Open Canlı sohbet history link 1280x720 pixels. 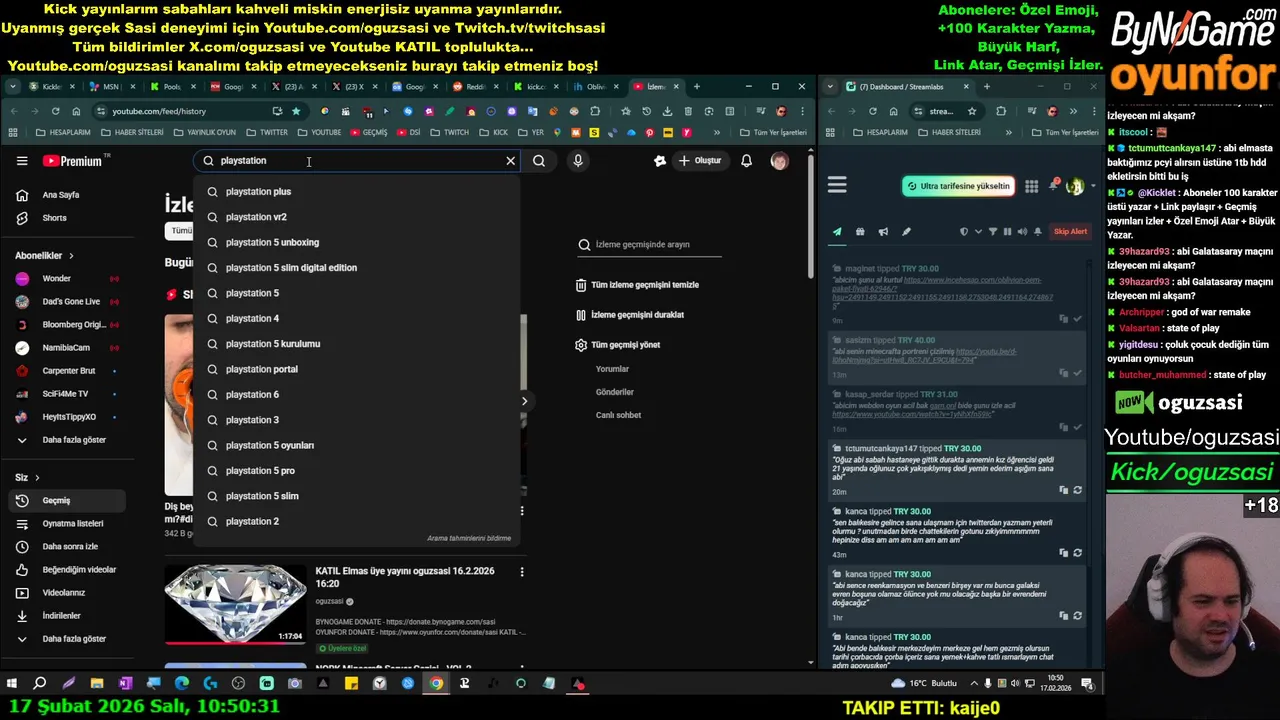pyautogui.click(x=618, y=415)
